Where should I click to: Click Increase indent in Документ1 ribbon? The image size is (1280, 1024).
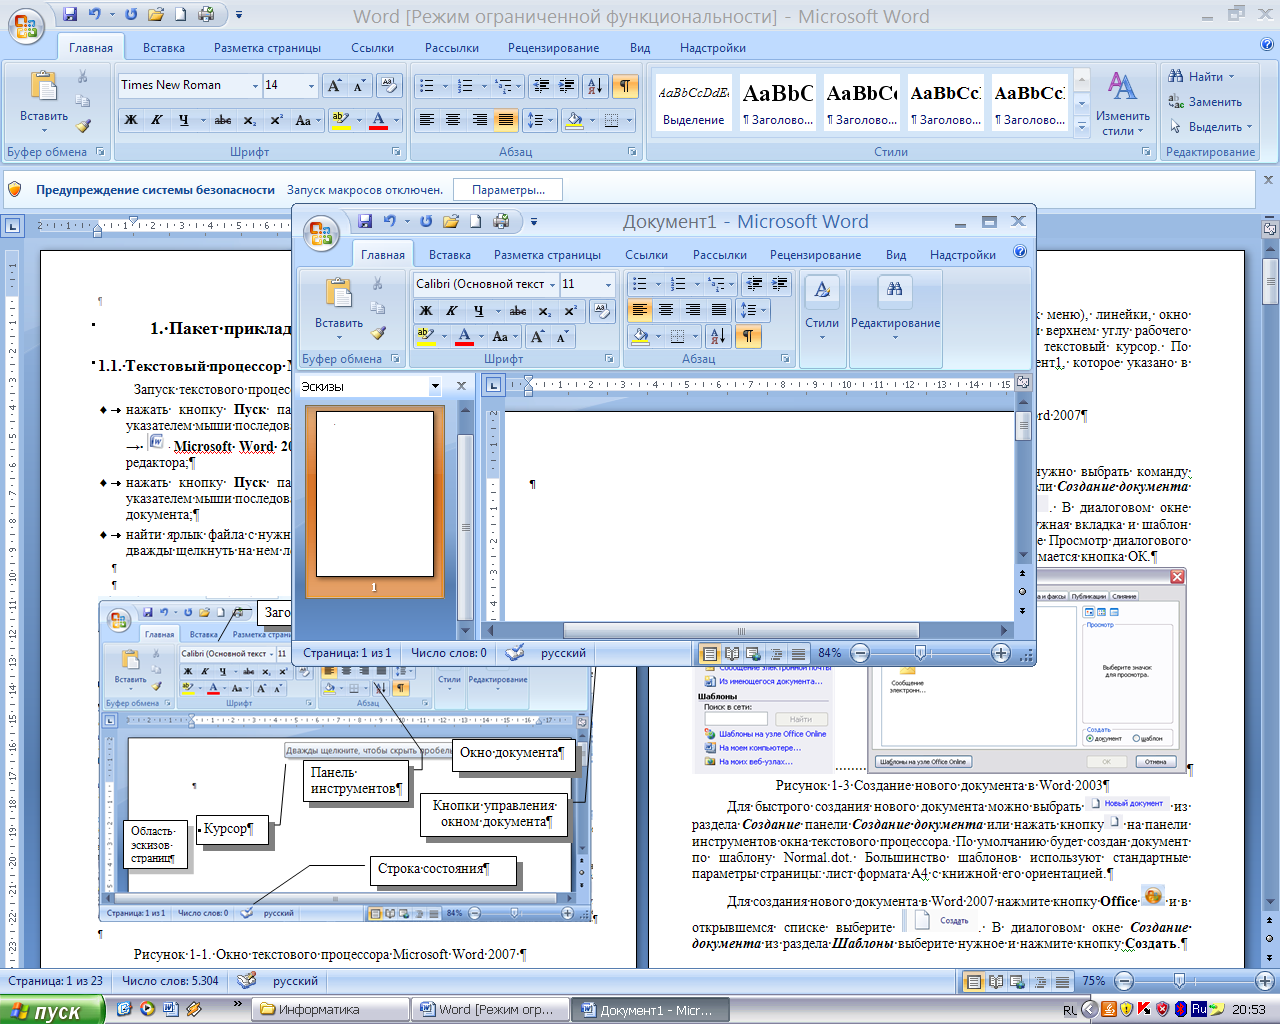click(x=780, y=284)
